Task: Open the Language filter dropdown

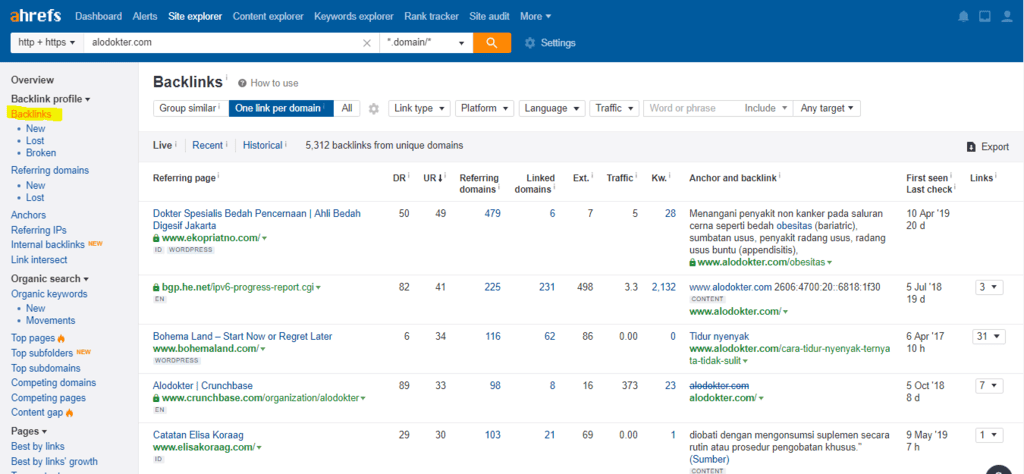Action: click(x=552, y=108)
